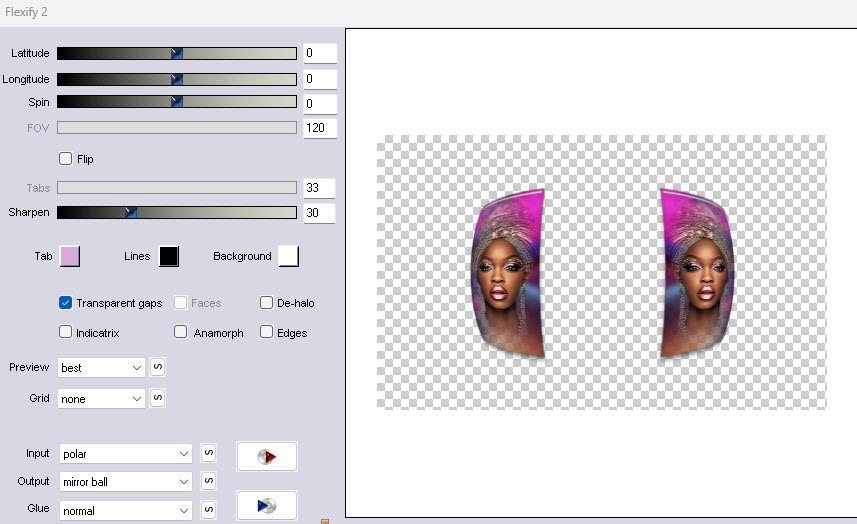The width and height of the screenshot is (857, 524).
Task: Enable the Flip checkbox
Action: click(66, 158)
